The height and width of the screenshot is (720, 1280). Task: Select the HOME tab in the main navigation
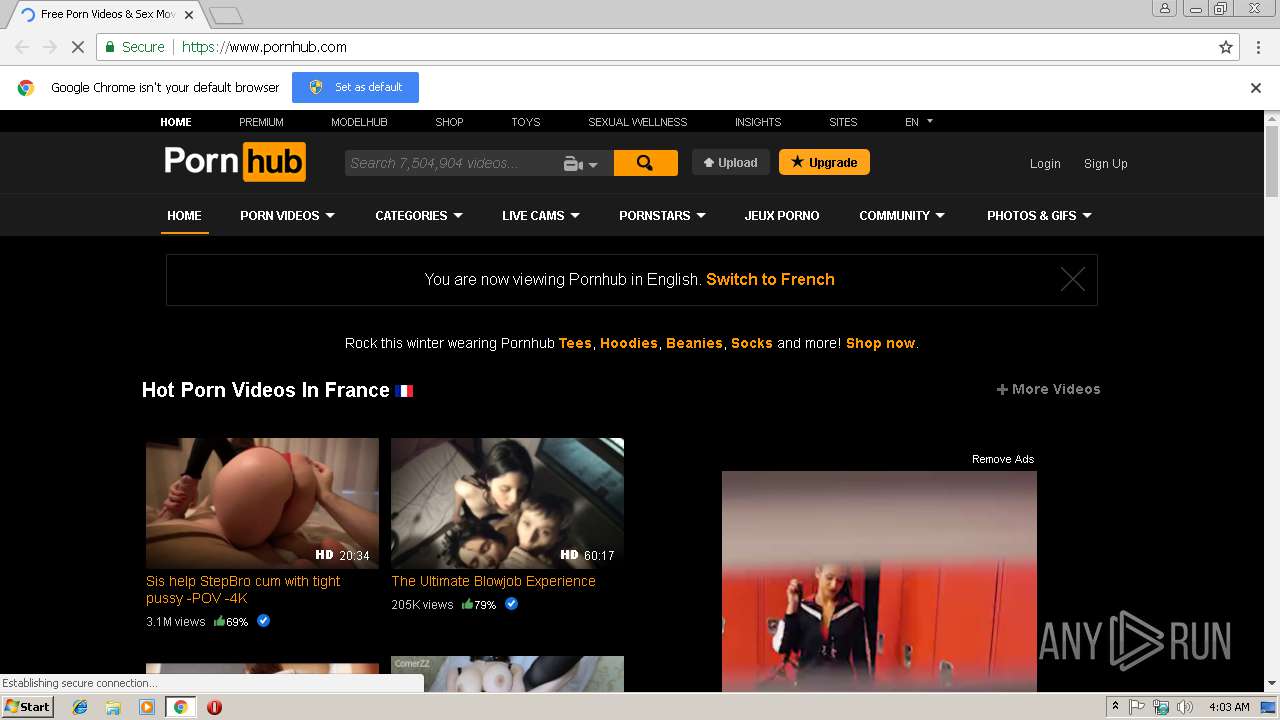[184, 215]
